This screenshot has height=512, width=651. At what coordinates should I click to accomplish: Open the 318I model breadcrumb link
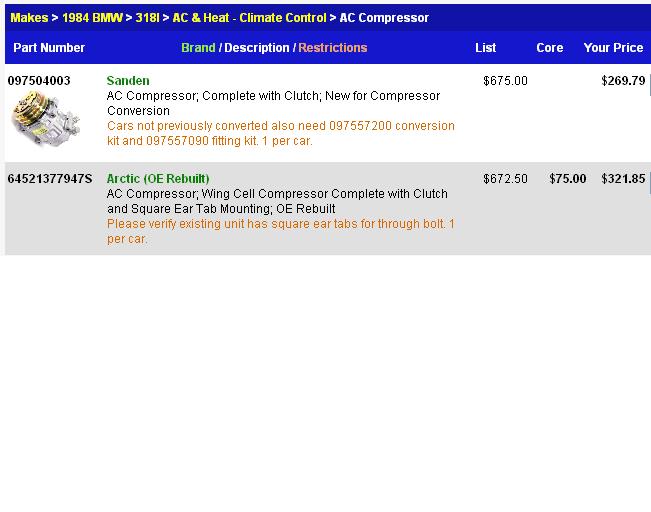148,18
